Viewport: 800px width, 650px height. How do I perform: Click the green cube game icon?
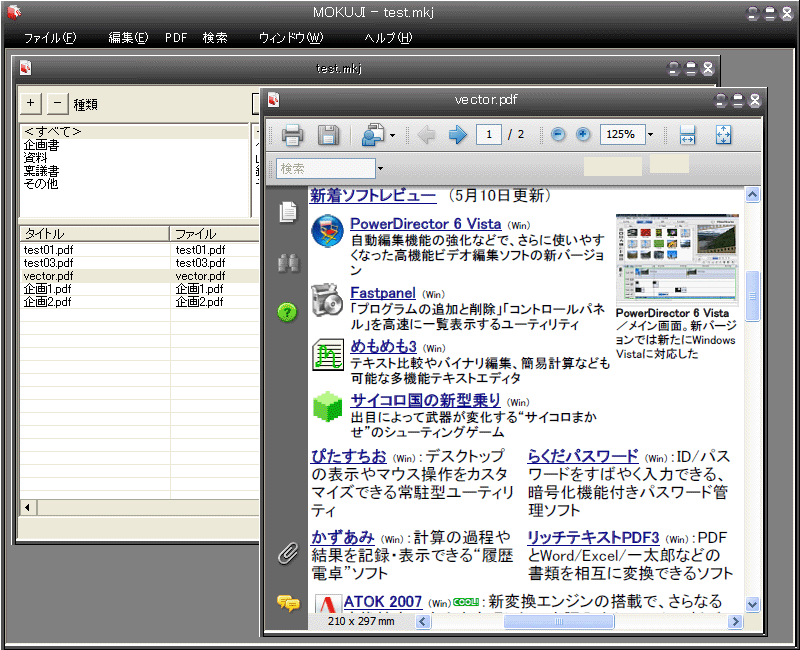[x=327, y=407]
